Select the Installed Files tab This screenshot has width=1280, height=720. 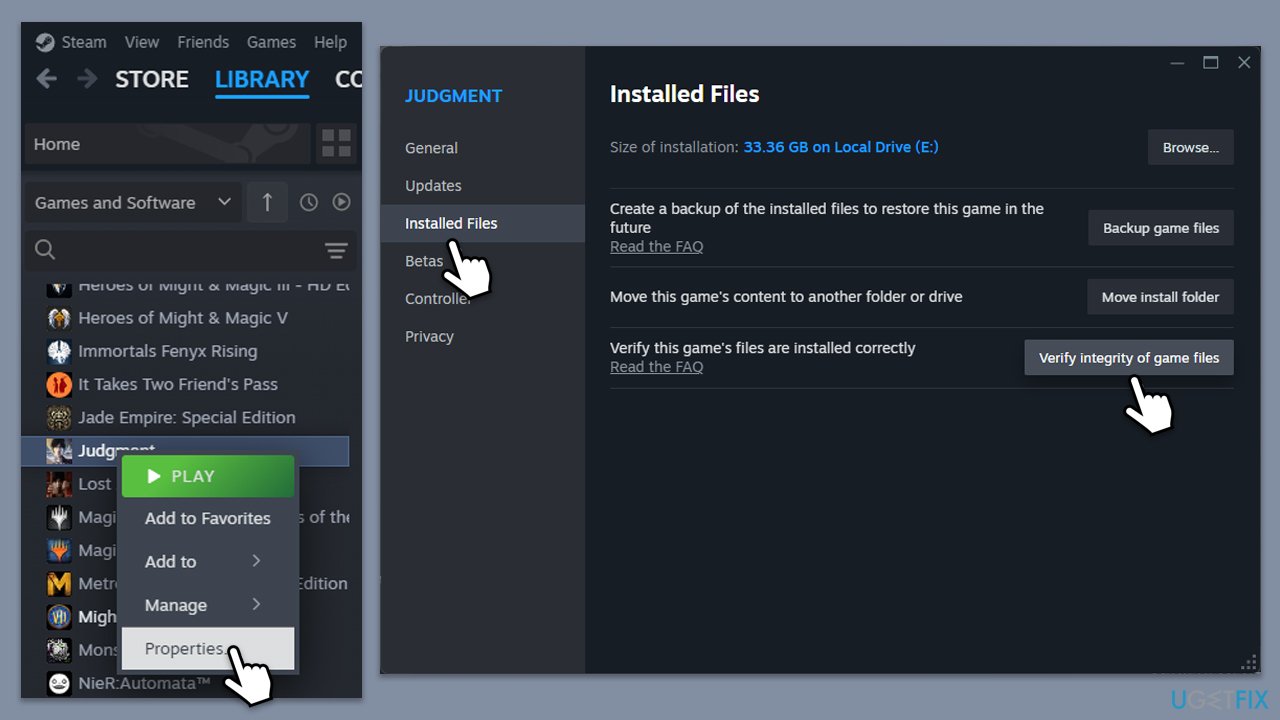pos(483,223)
